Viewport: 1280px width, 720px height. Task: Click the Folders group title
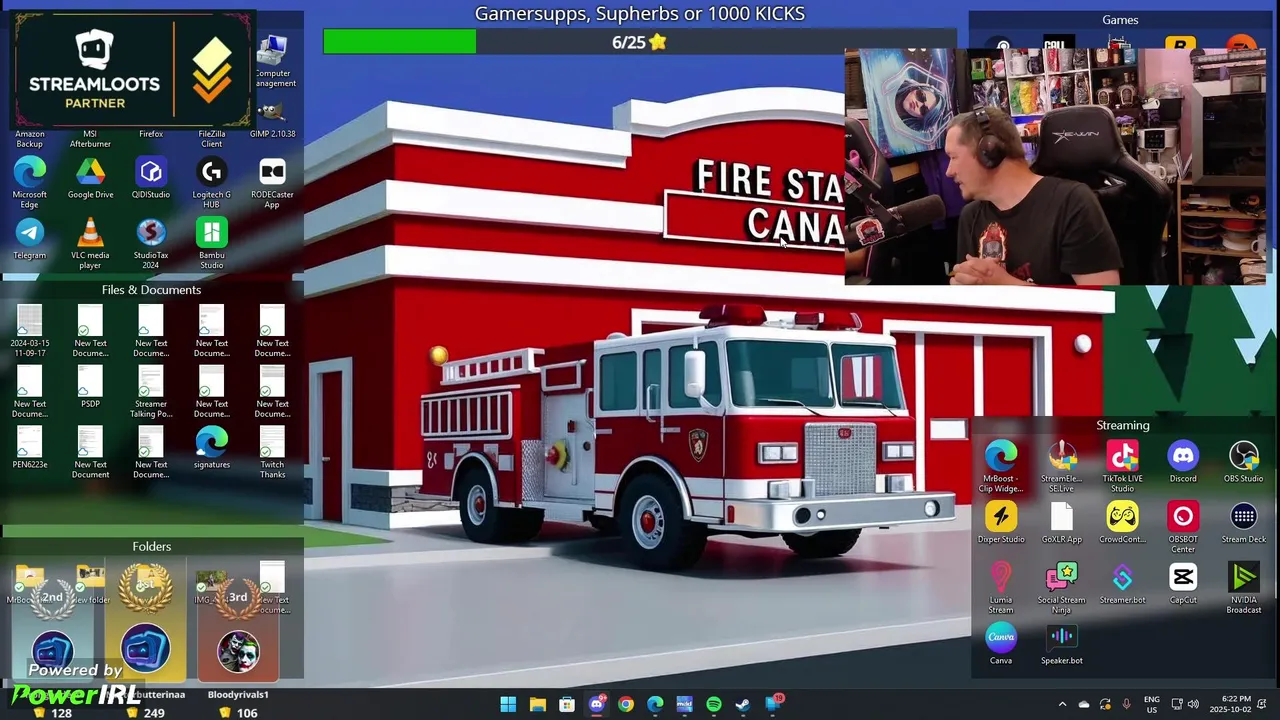point(152,547)
